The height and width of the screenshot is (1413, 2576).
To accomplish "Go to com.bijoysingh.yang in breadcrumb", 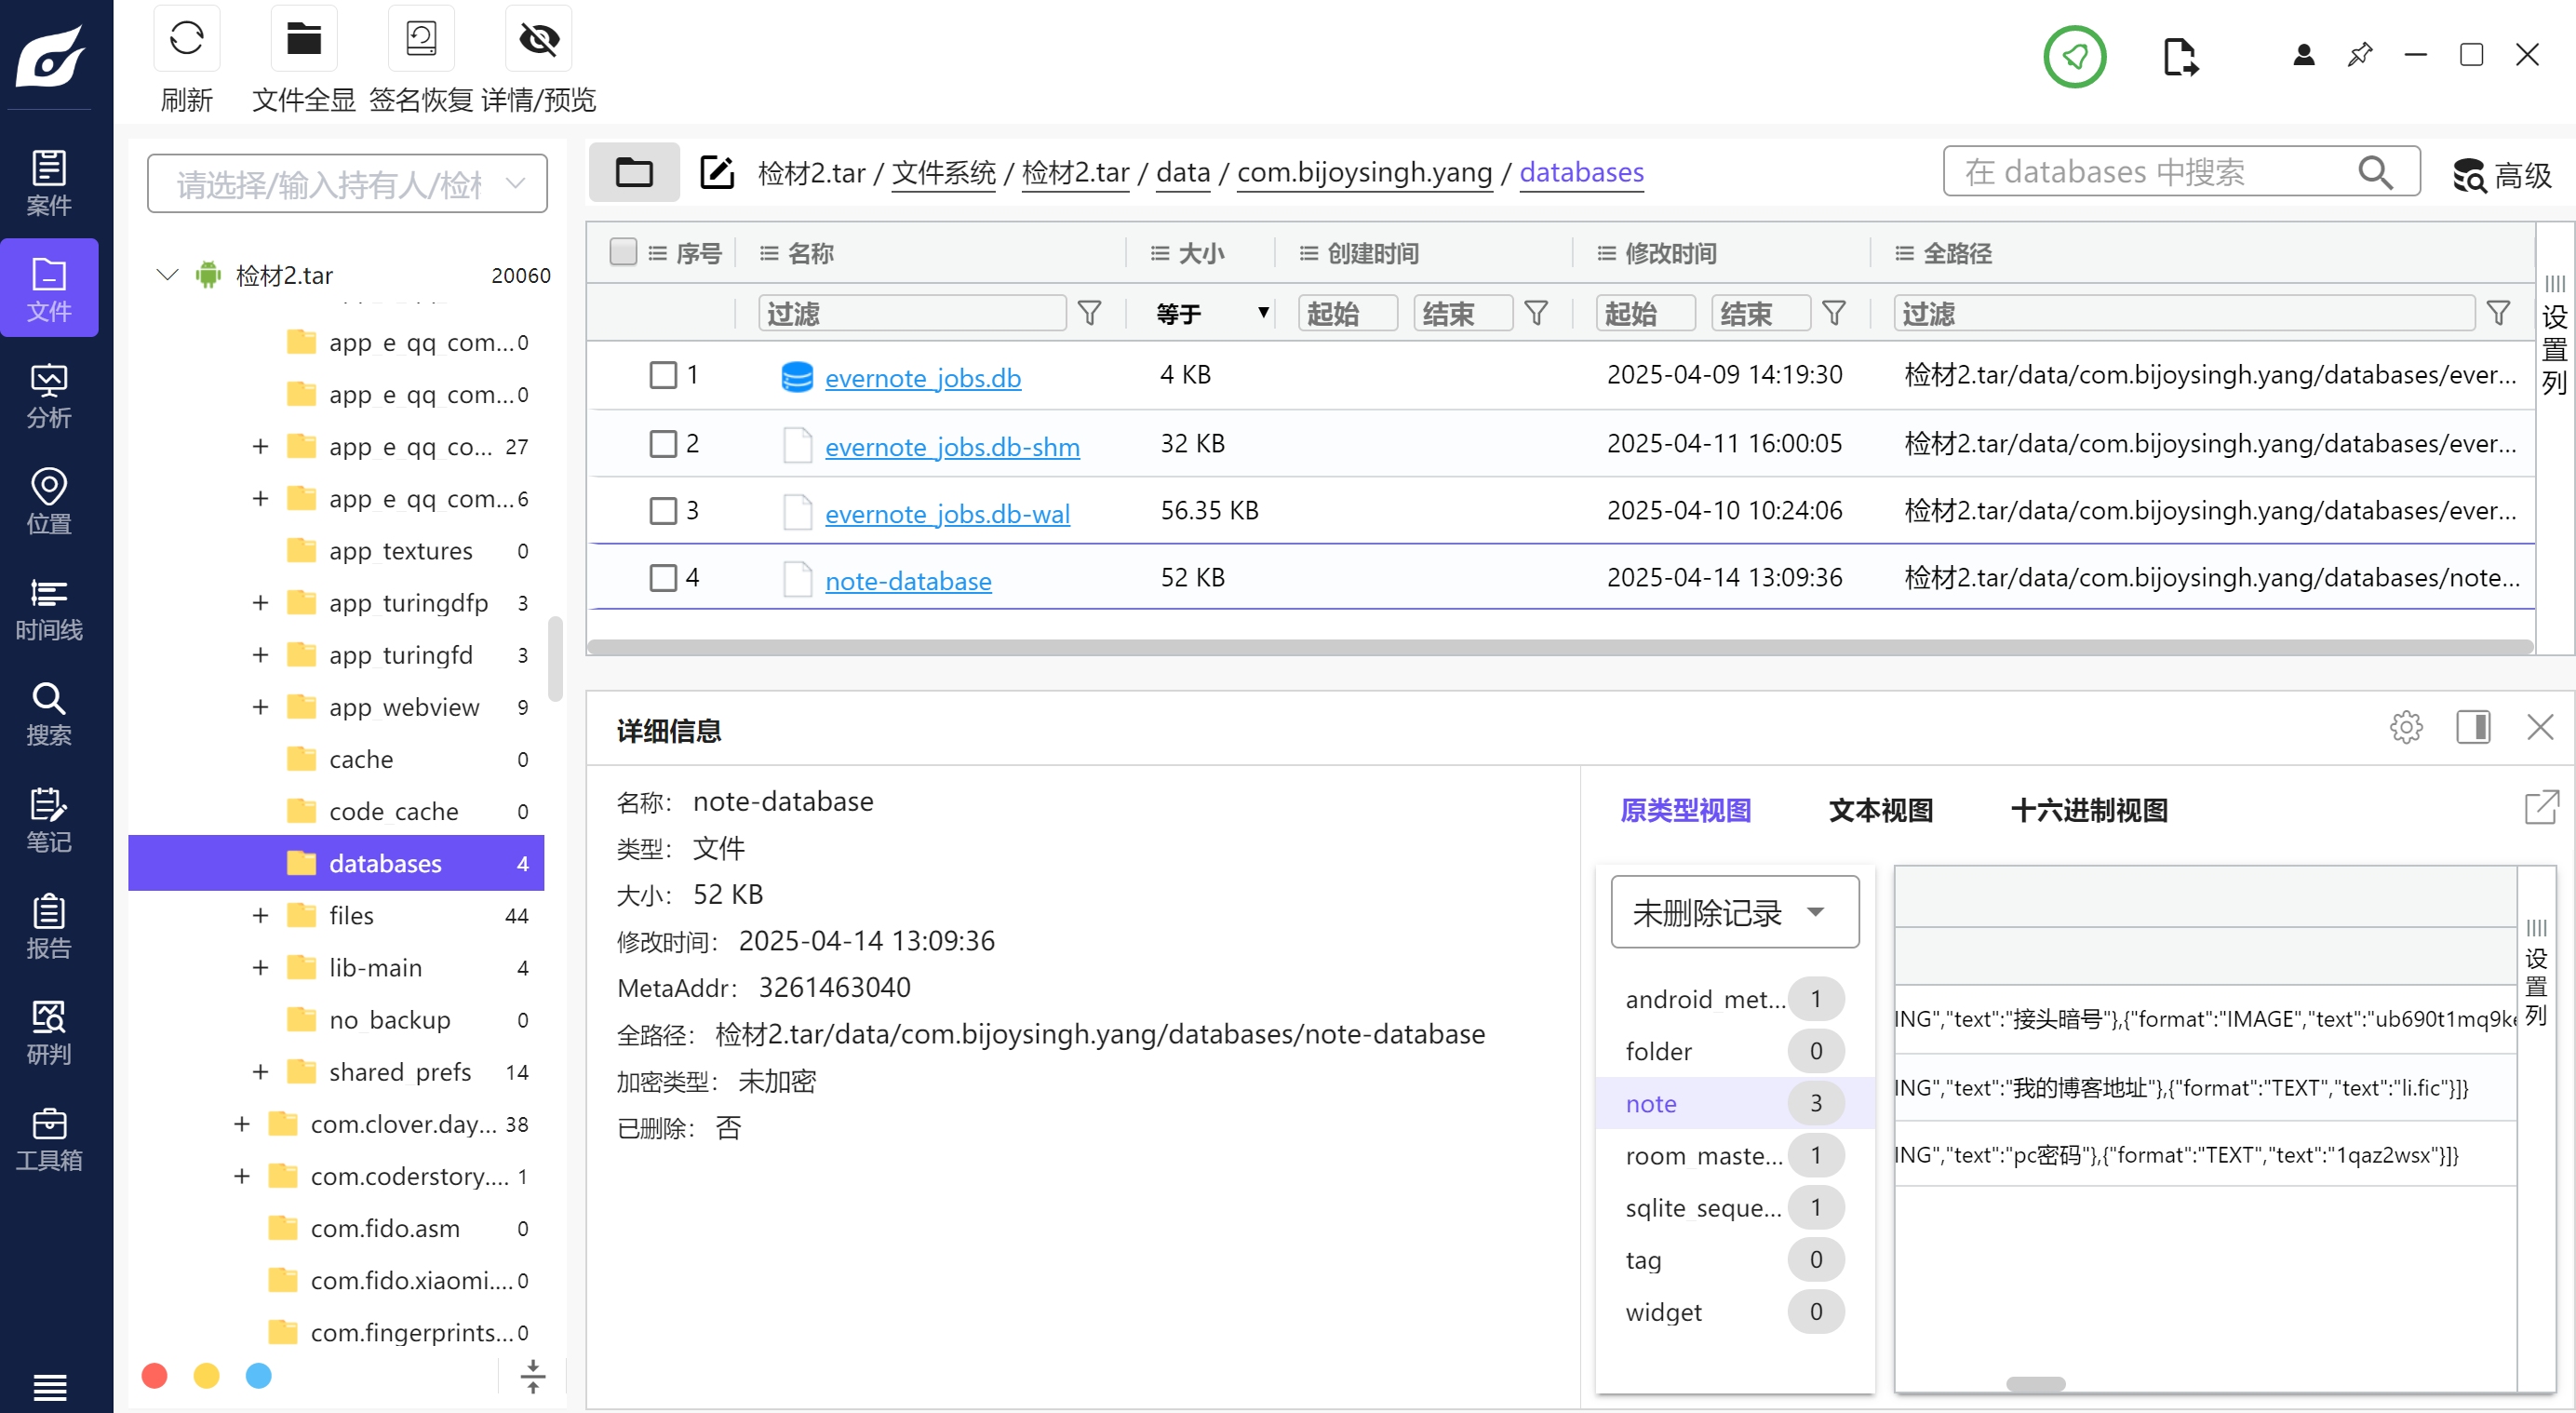I will (x=1364, y=172).
